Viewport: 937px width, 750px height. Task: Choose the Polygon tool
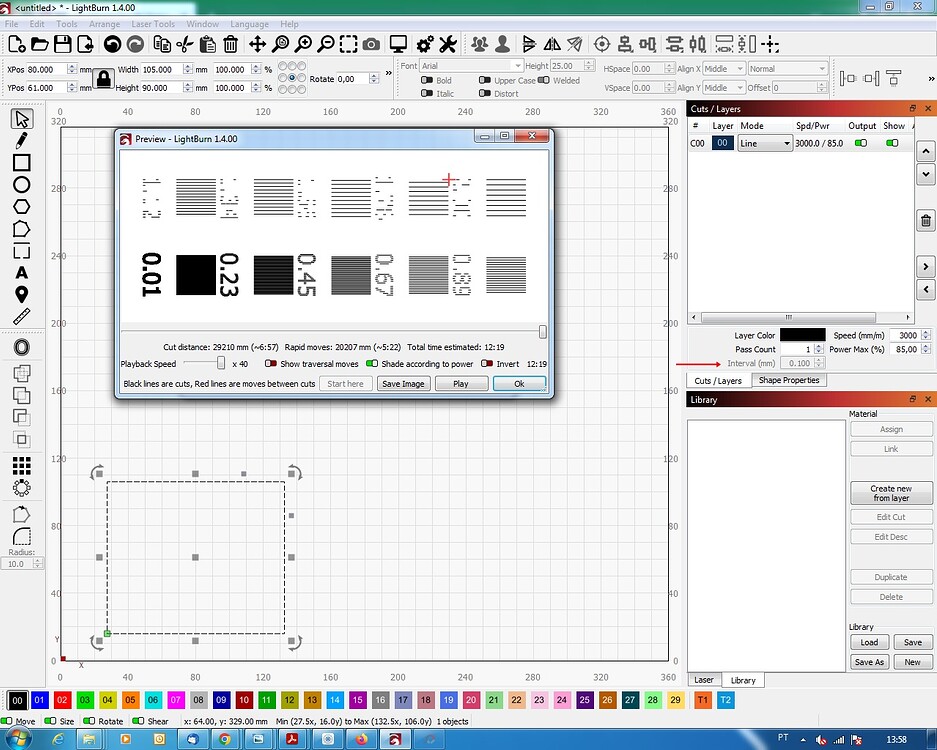(20, 206)
